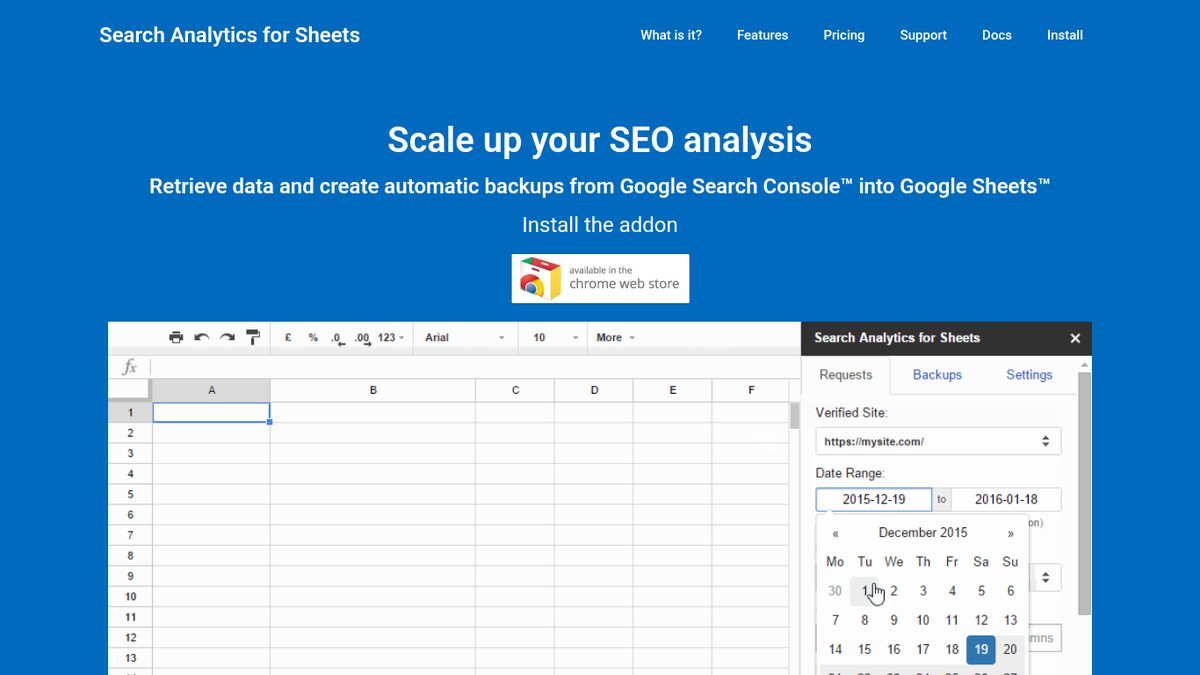
Task: Select row 1 header
Action: (x=130, y=412)
